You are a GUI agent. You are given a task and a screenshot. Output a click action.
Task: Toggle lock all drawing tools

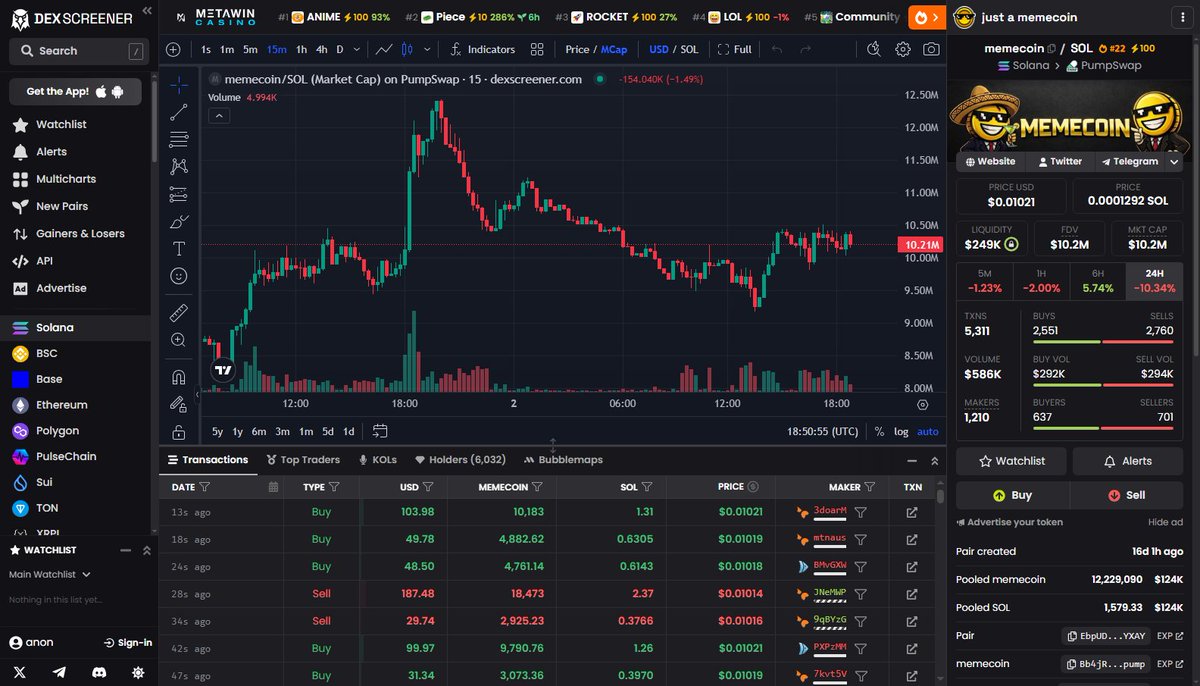point(178,432)
